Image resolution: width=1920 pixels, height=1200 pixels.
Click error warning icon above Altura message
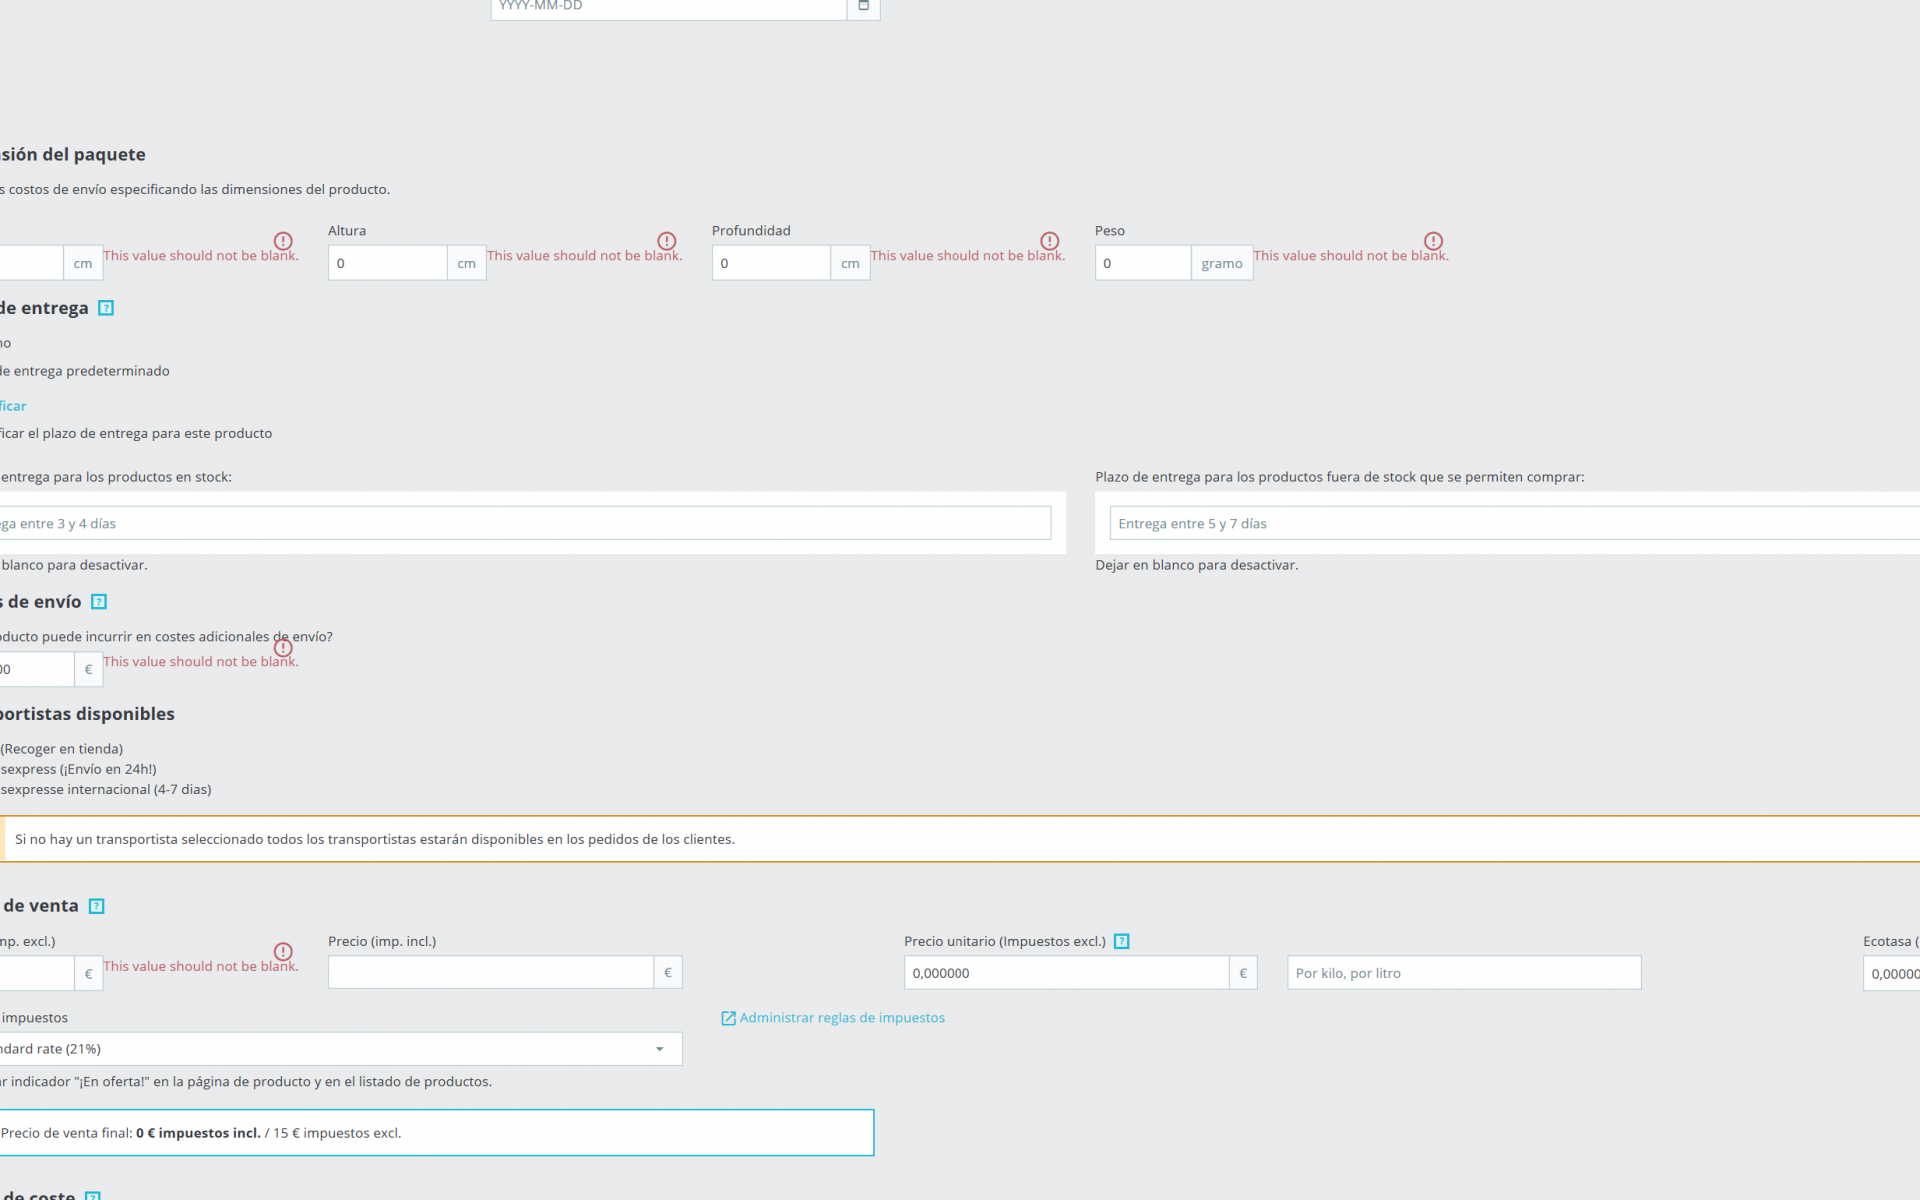pos(666,241)
